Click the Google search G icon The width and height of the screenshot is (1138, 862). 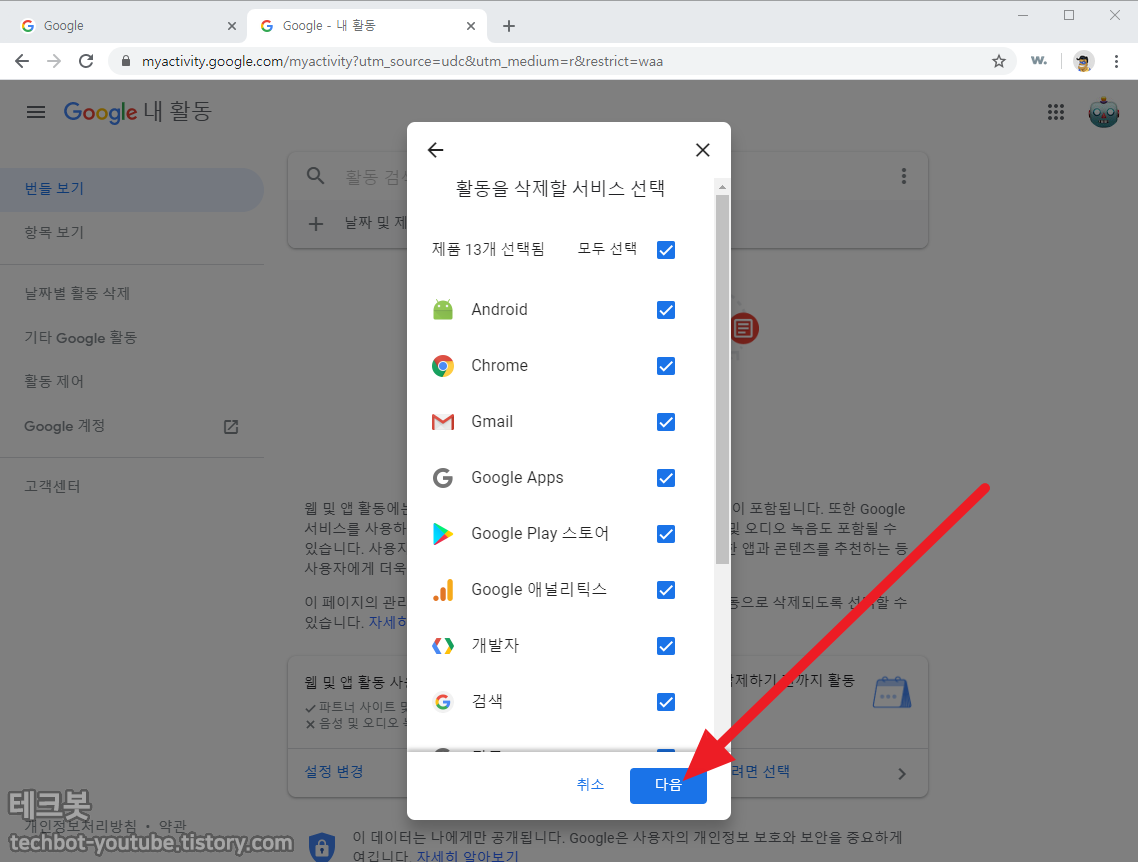(x=443, y=702)
